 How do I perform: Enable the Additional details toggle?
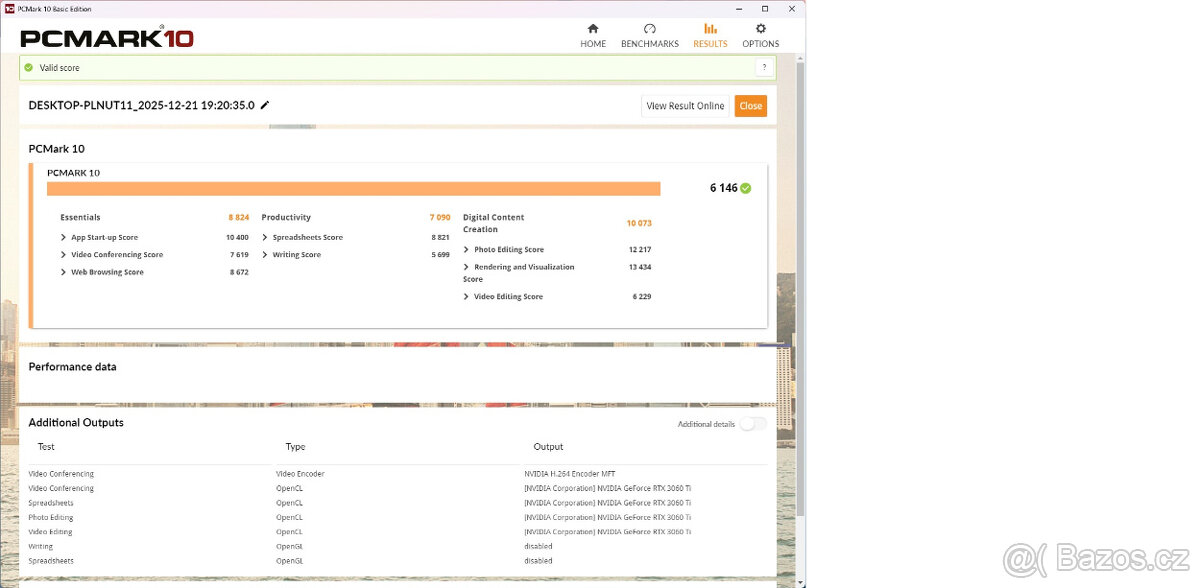[x=752, y=424]
